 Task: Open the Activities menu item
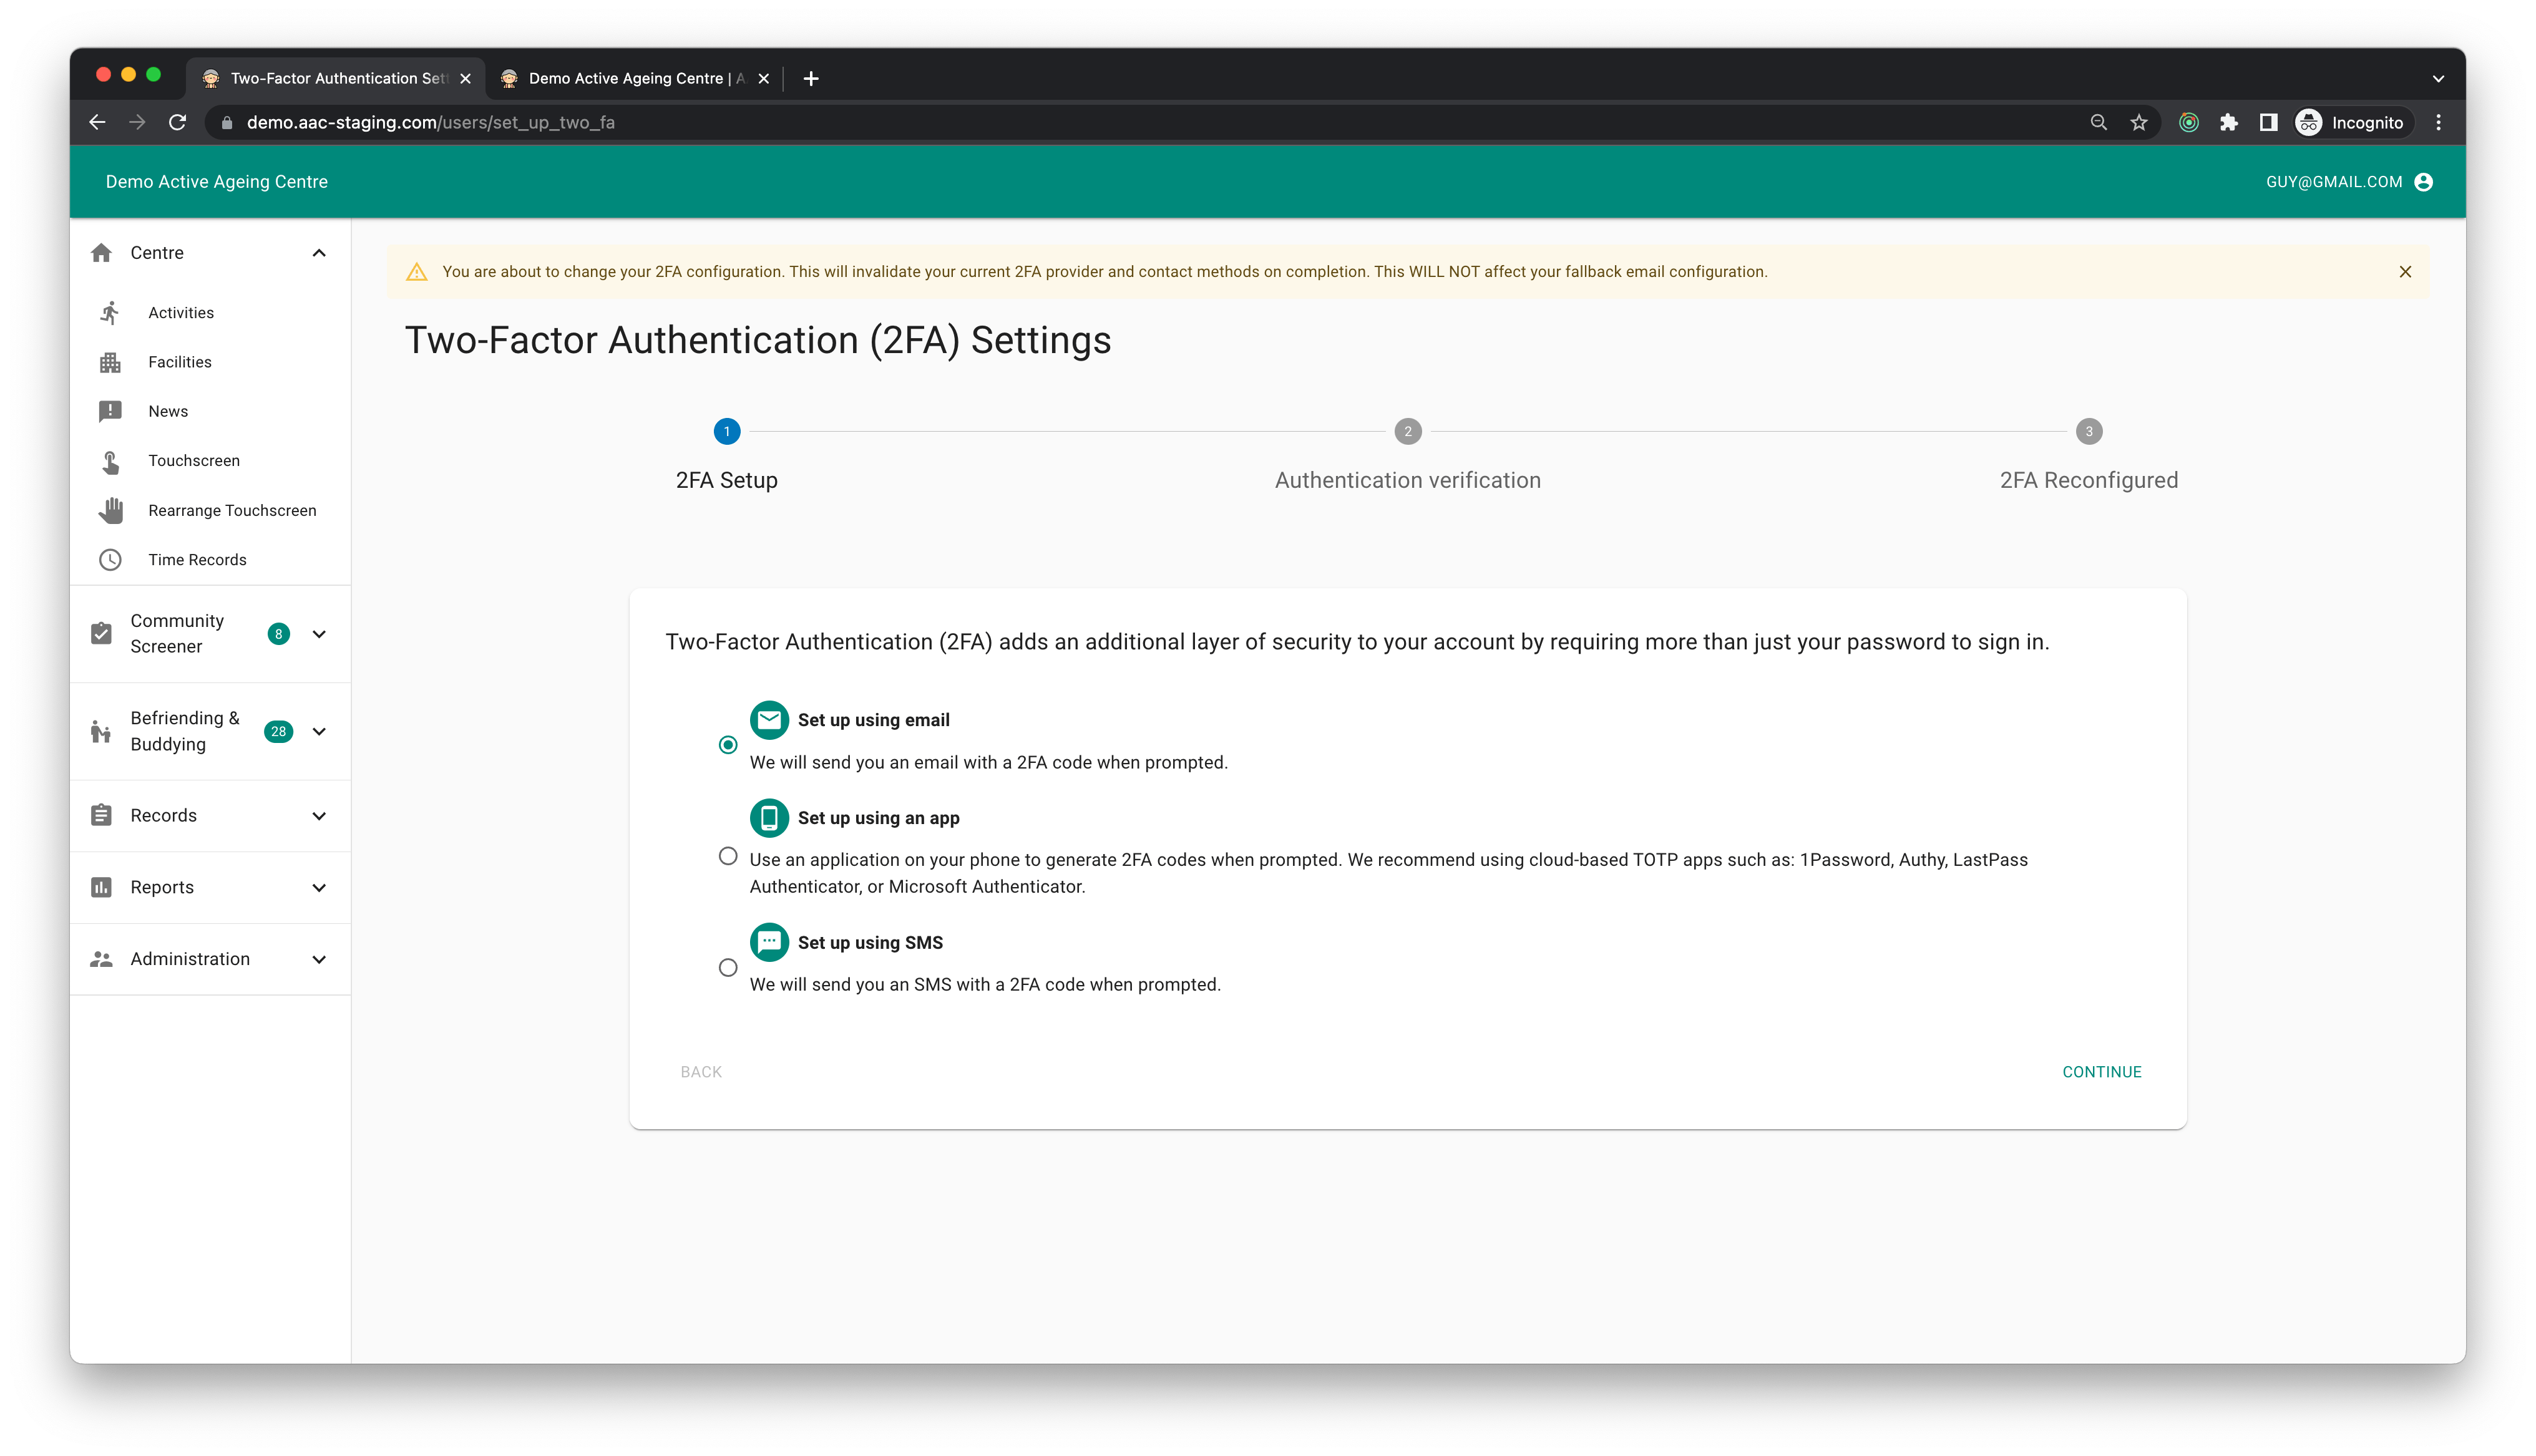[x=210, y=313]
